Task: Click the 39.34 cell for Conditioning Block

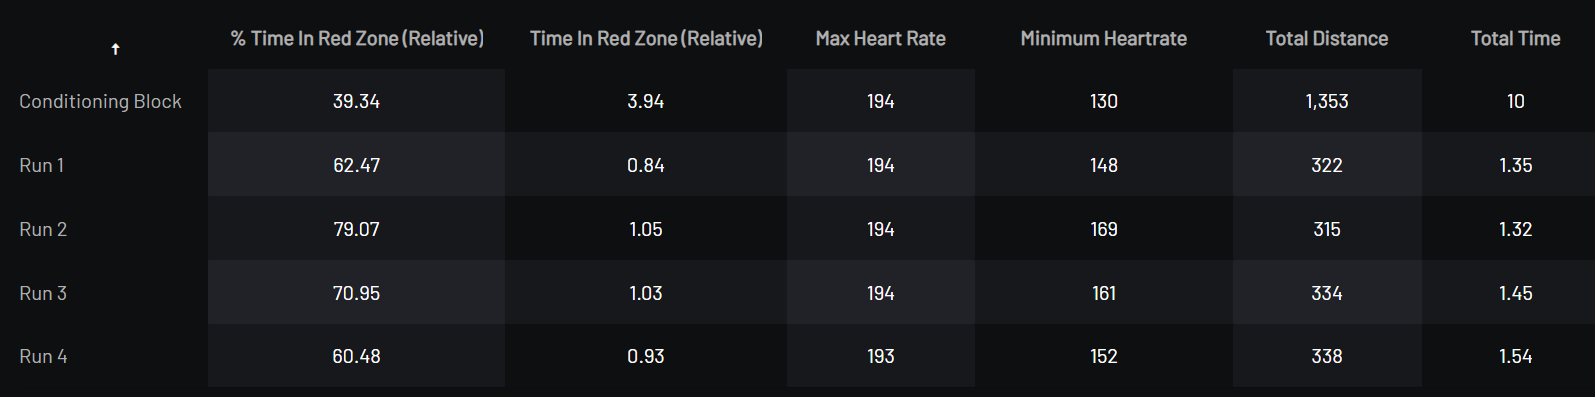Action: 356,101
